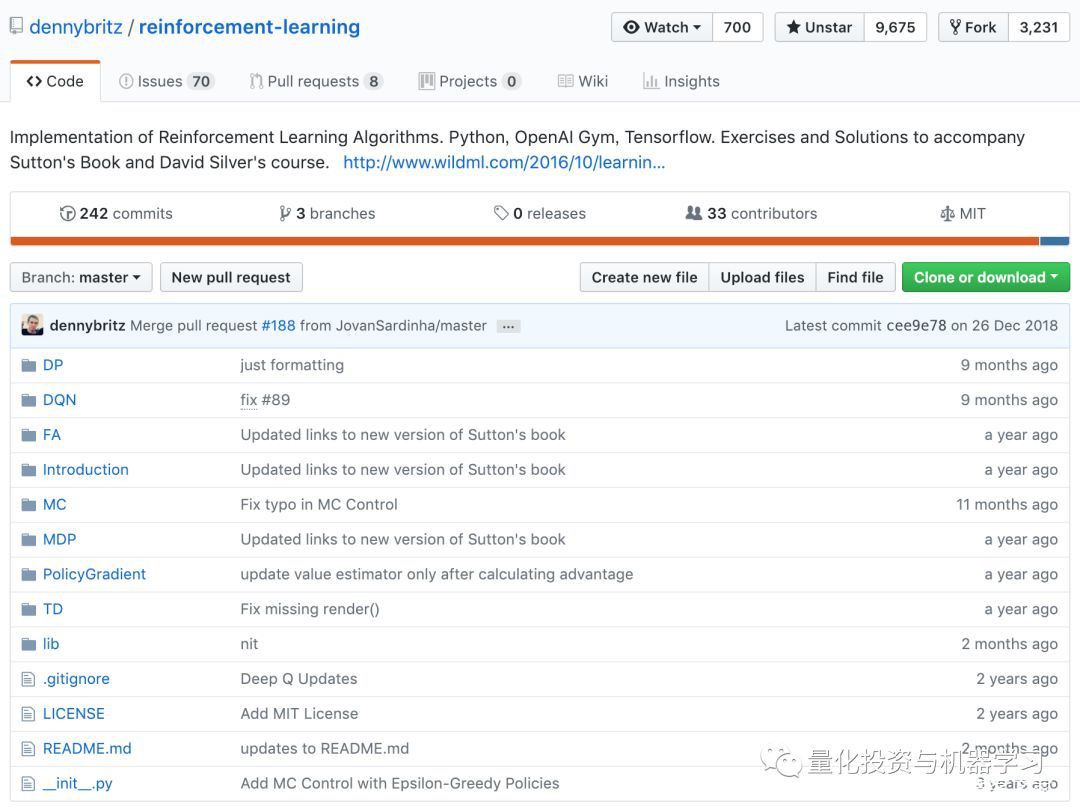Click Create new file button

[645, 277]
